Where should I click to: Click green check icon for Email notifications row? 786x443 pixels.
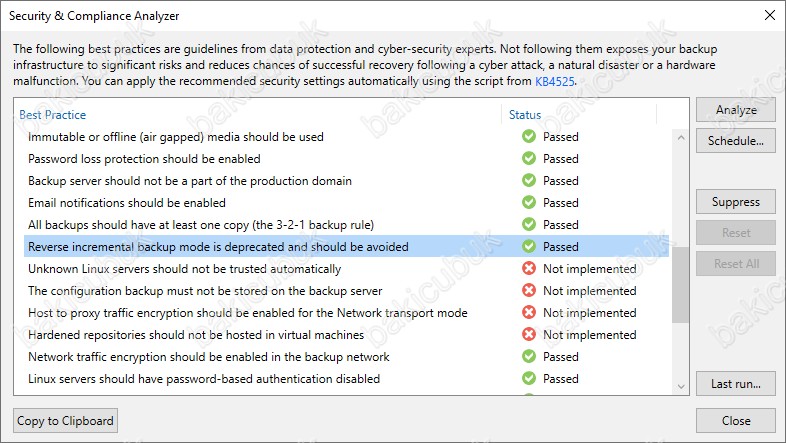tap(528, 202)
